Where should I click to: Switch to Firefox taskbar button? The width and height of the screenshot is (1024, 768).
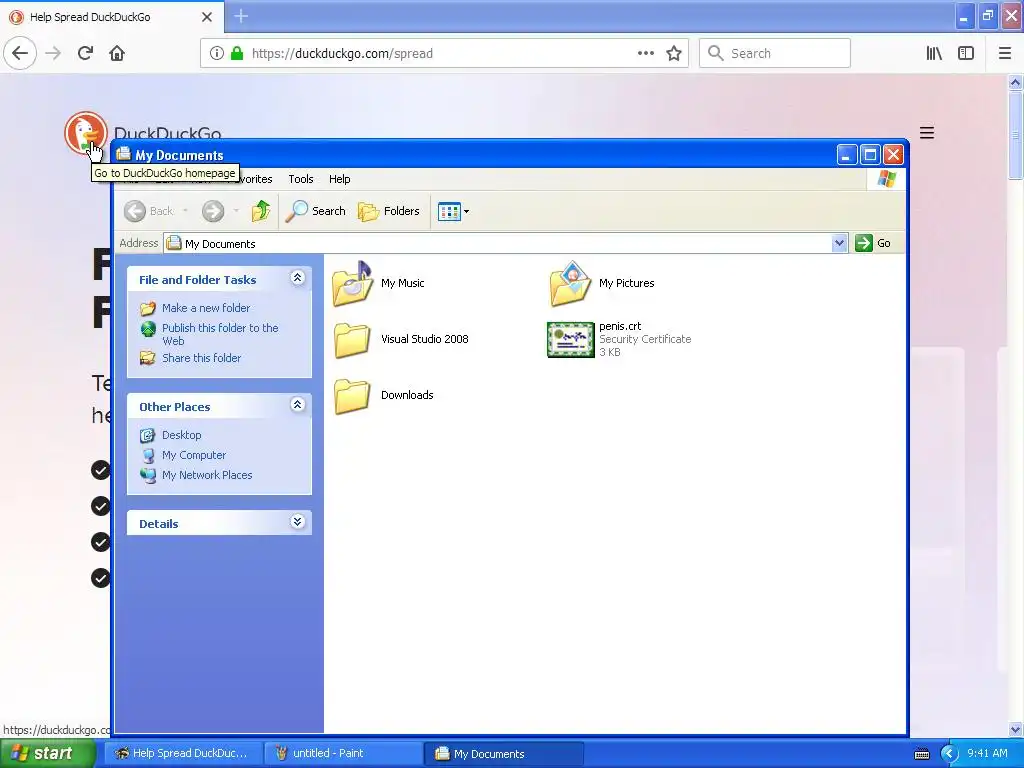pyautogui.click(x=184, y=754)
